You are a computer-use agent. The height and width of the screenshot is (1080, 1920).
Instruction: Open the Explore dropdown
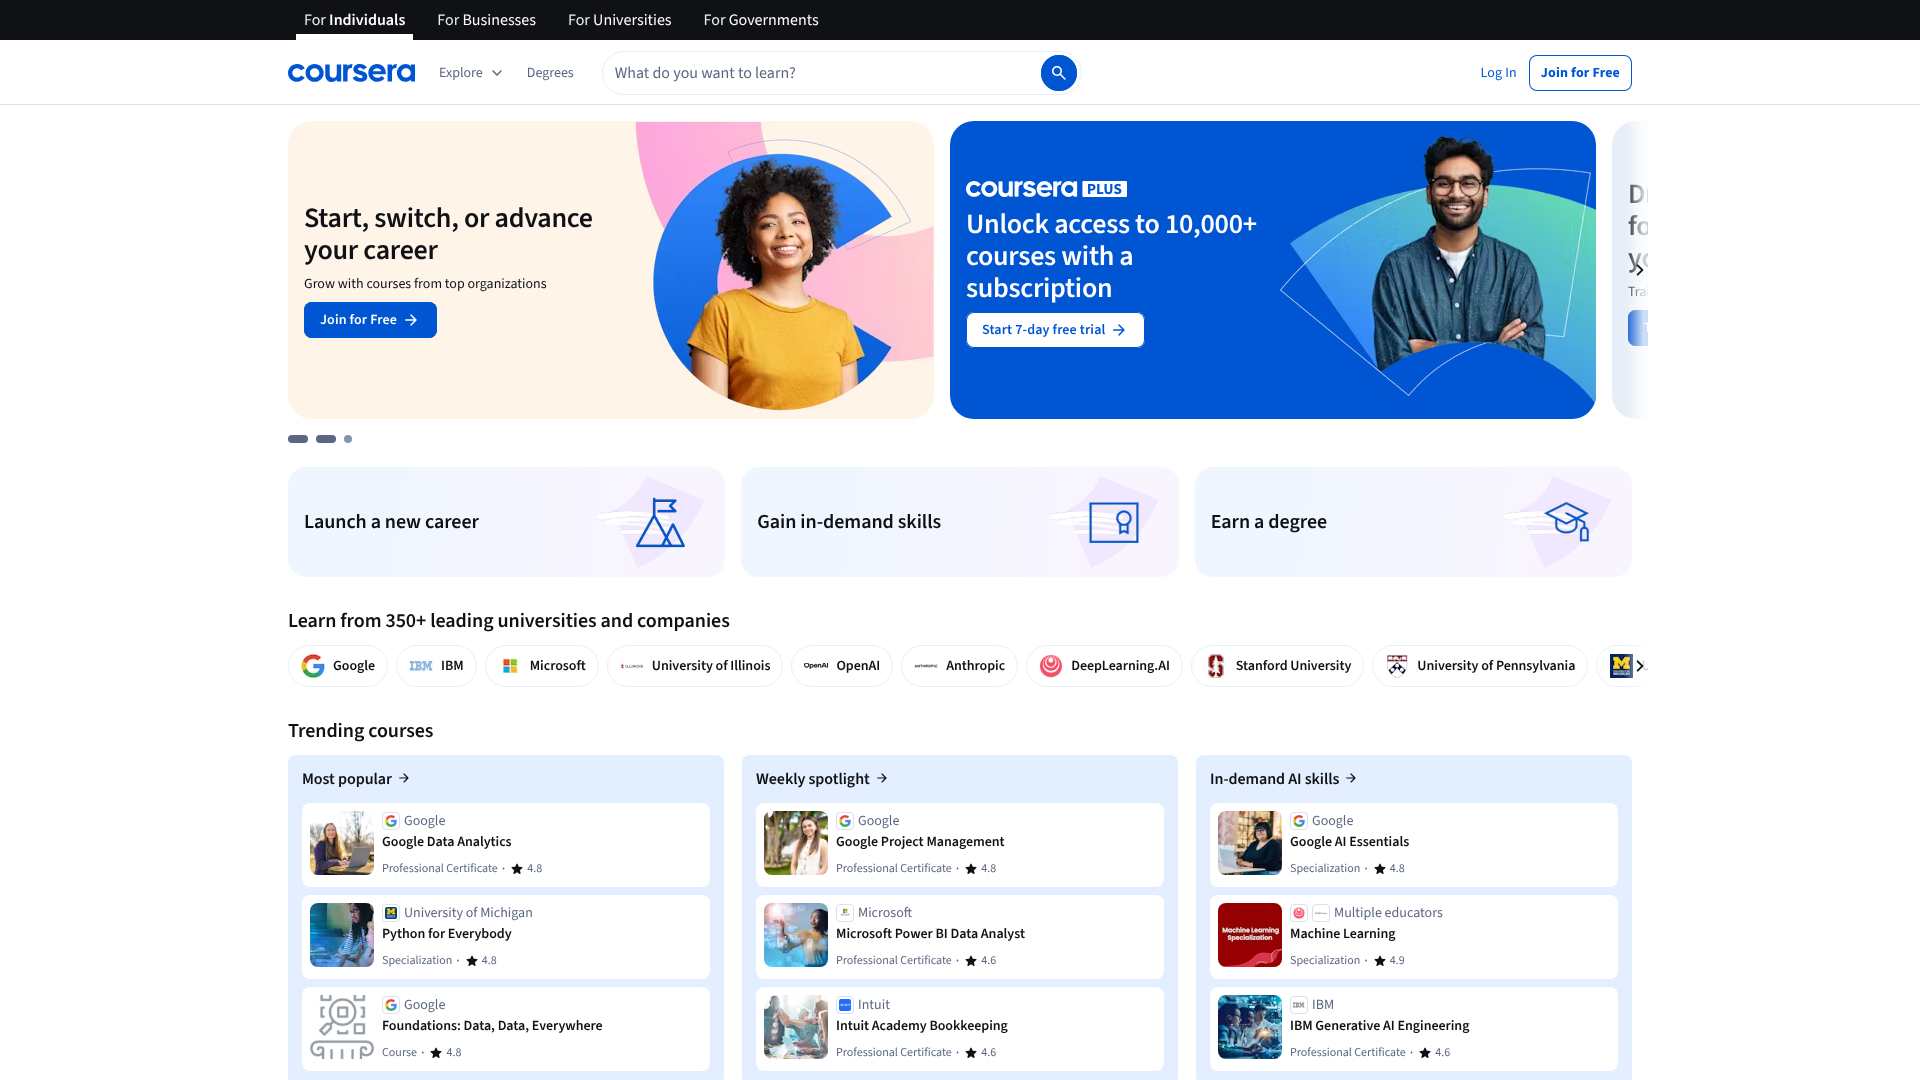pyautogui.click(x=470, y=72)
